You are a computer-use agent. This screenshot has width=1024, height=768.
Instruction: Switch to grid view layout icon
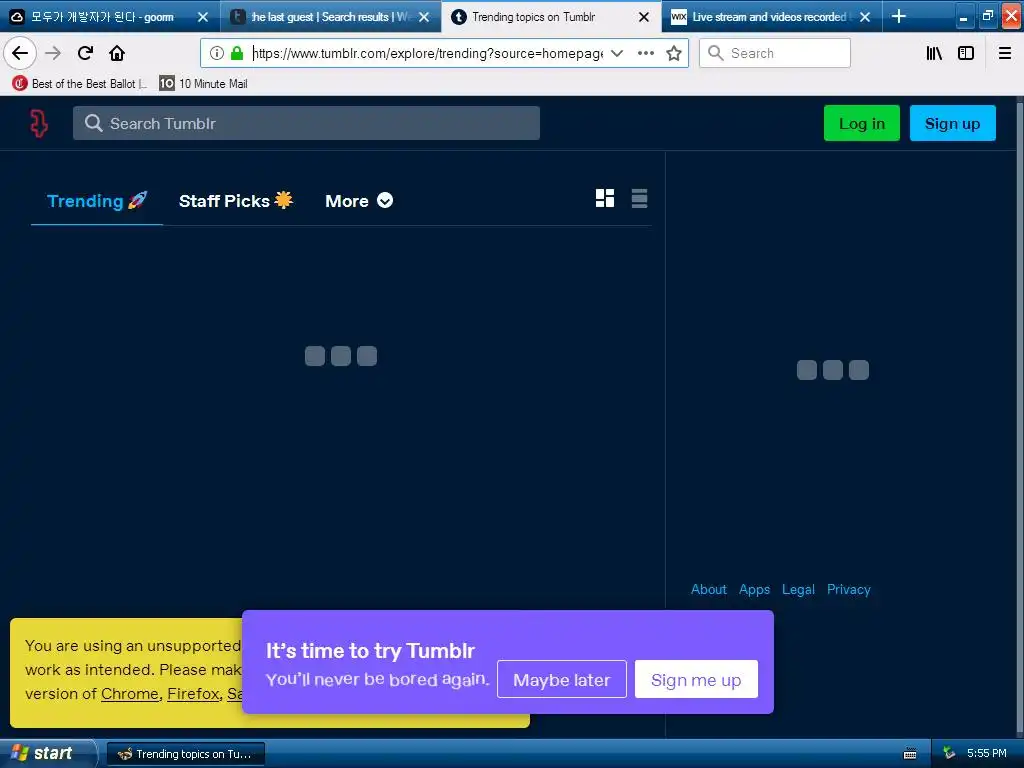(x=605, y=199)
